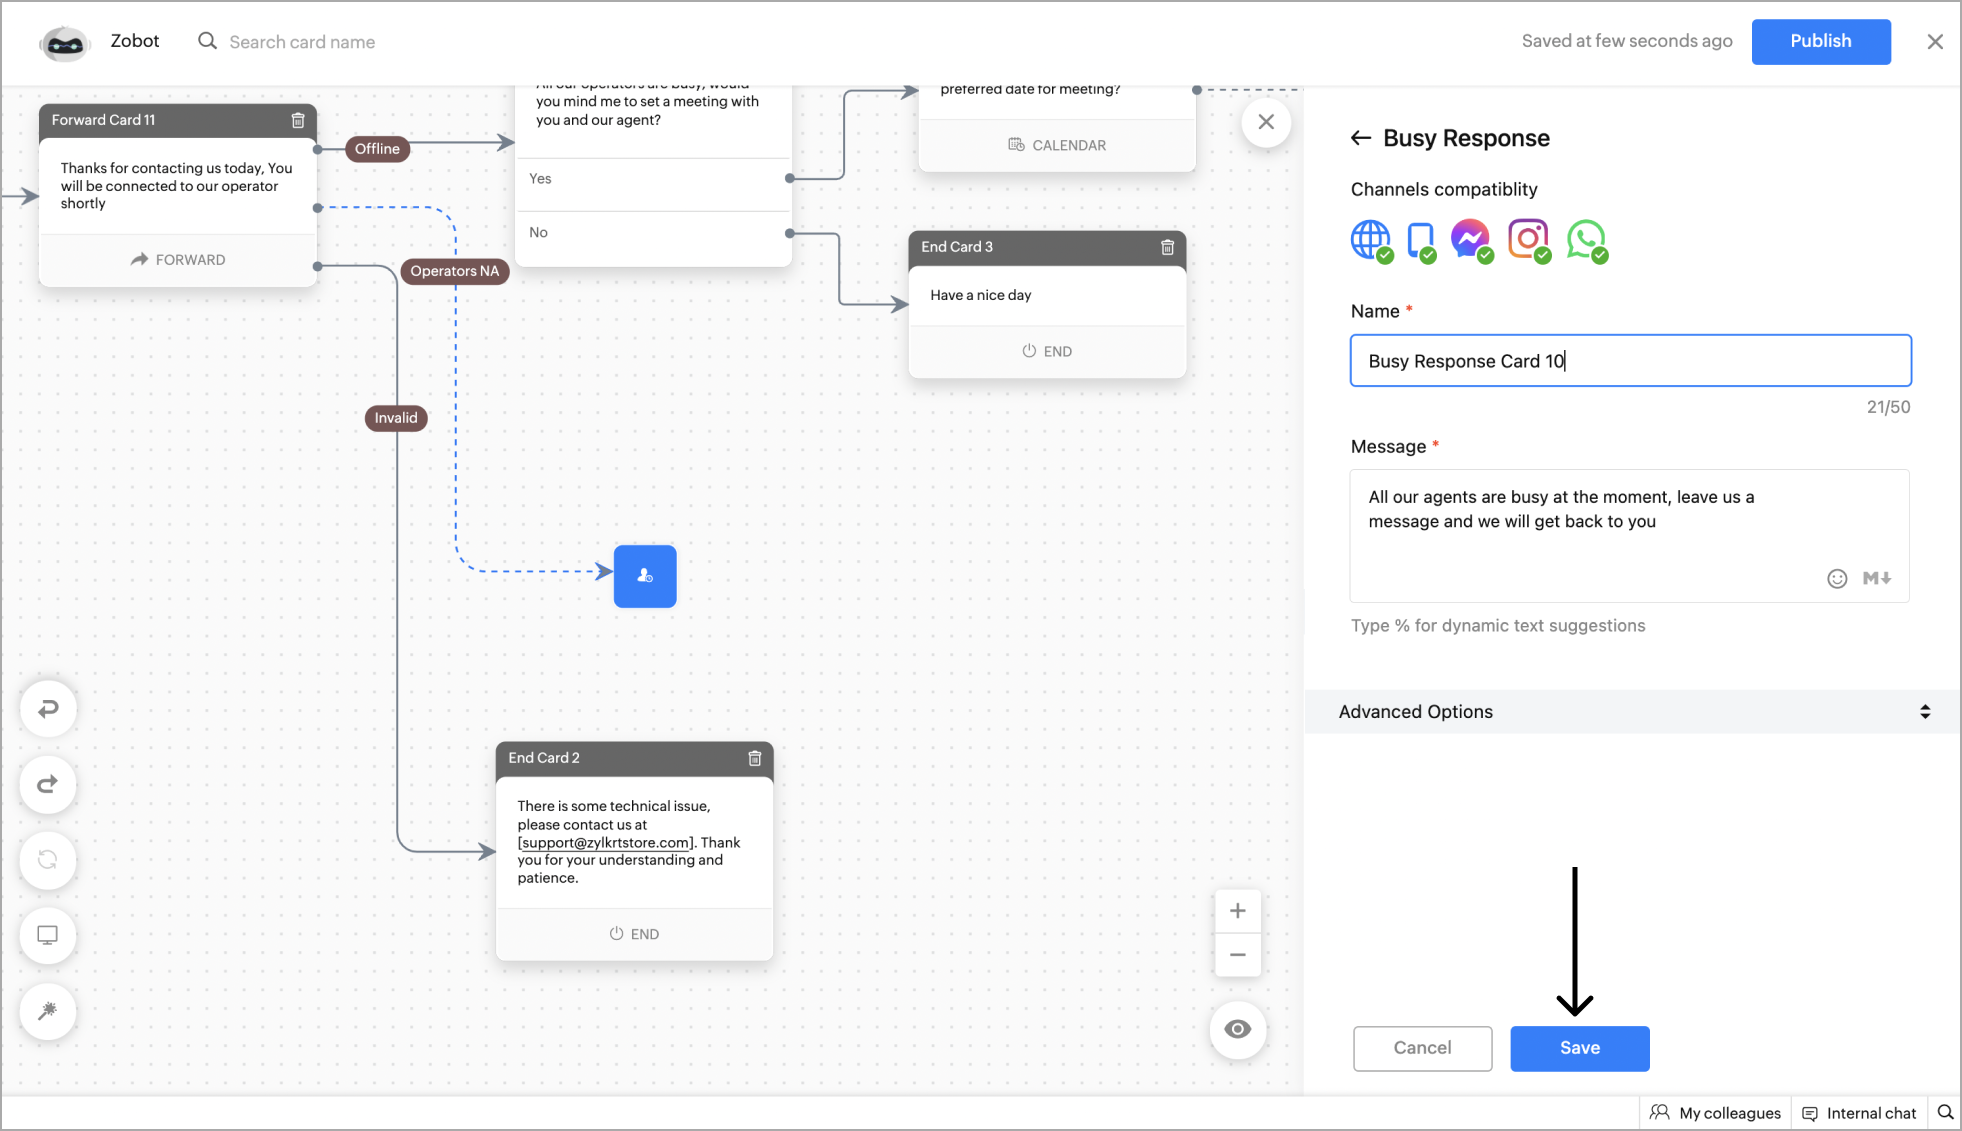1962x1131 pixels.
Task: Delete Forward Card 11 using trash icon
Action: click(x=298, y=120)
